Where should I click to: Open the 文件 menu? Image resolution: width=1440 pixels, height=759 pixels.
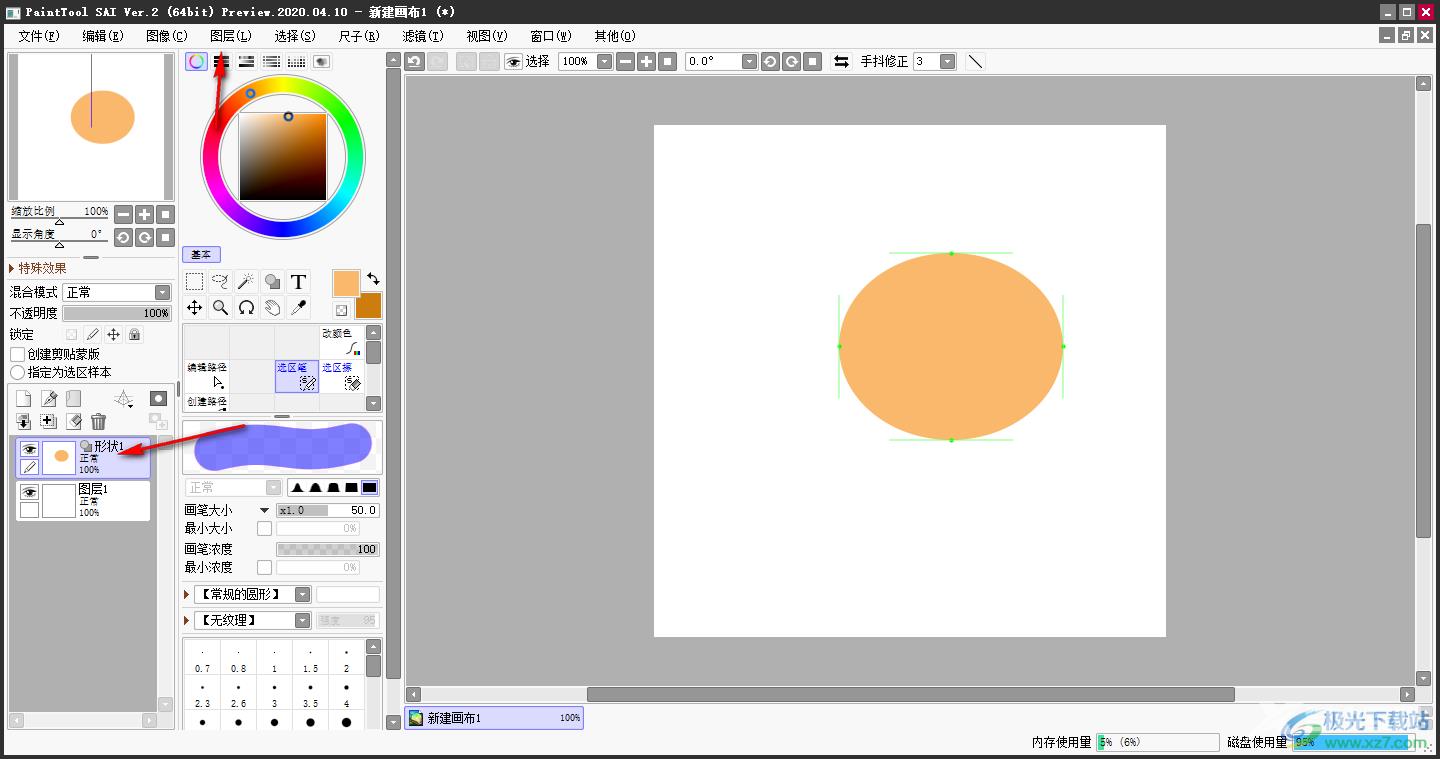[x=38, y=36]
